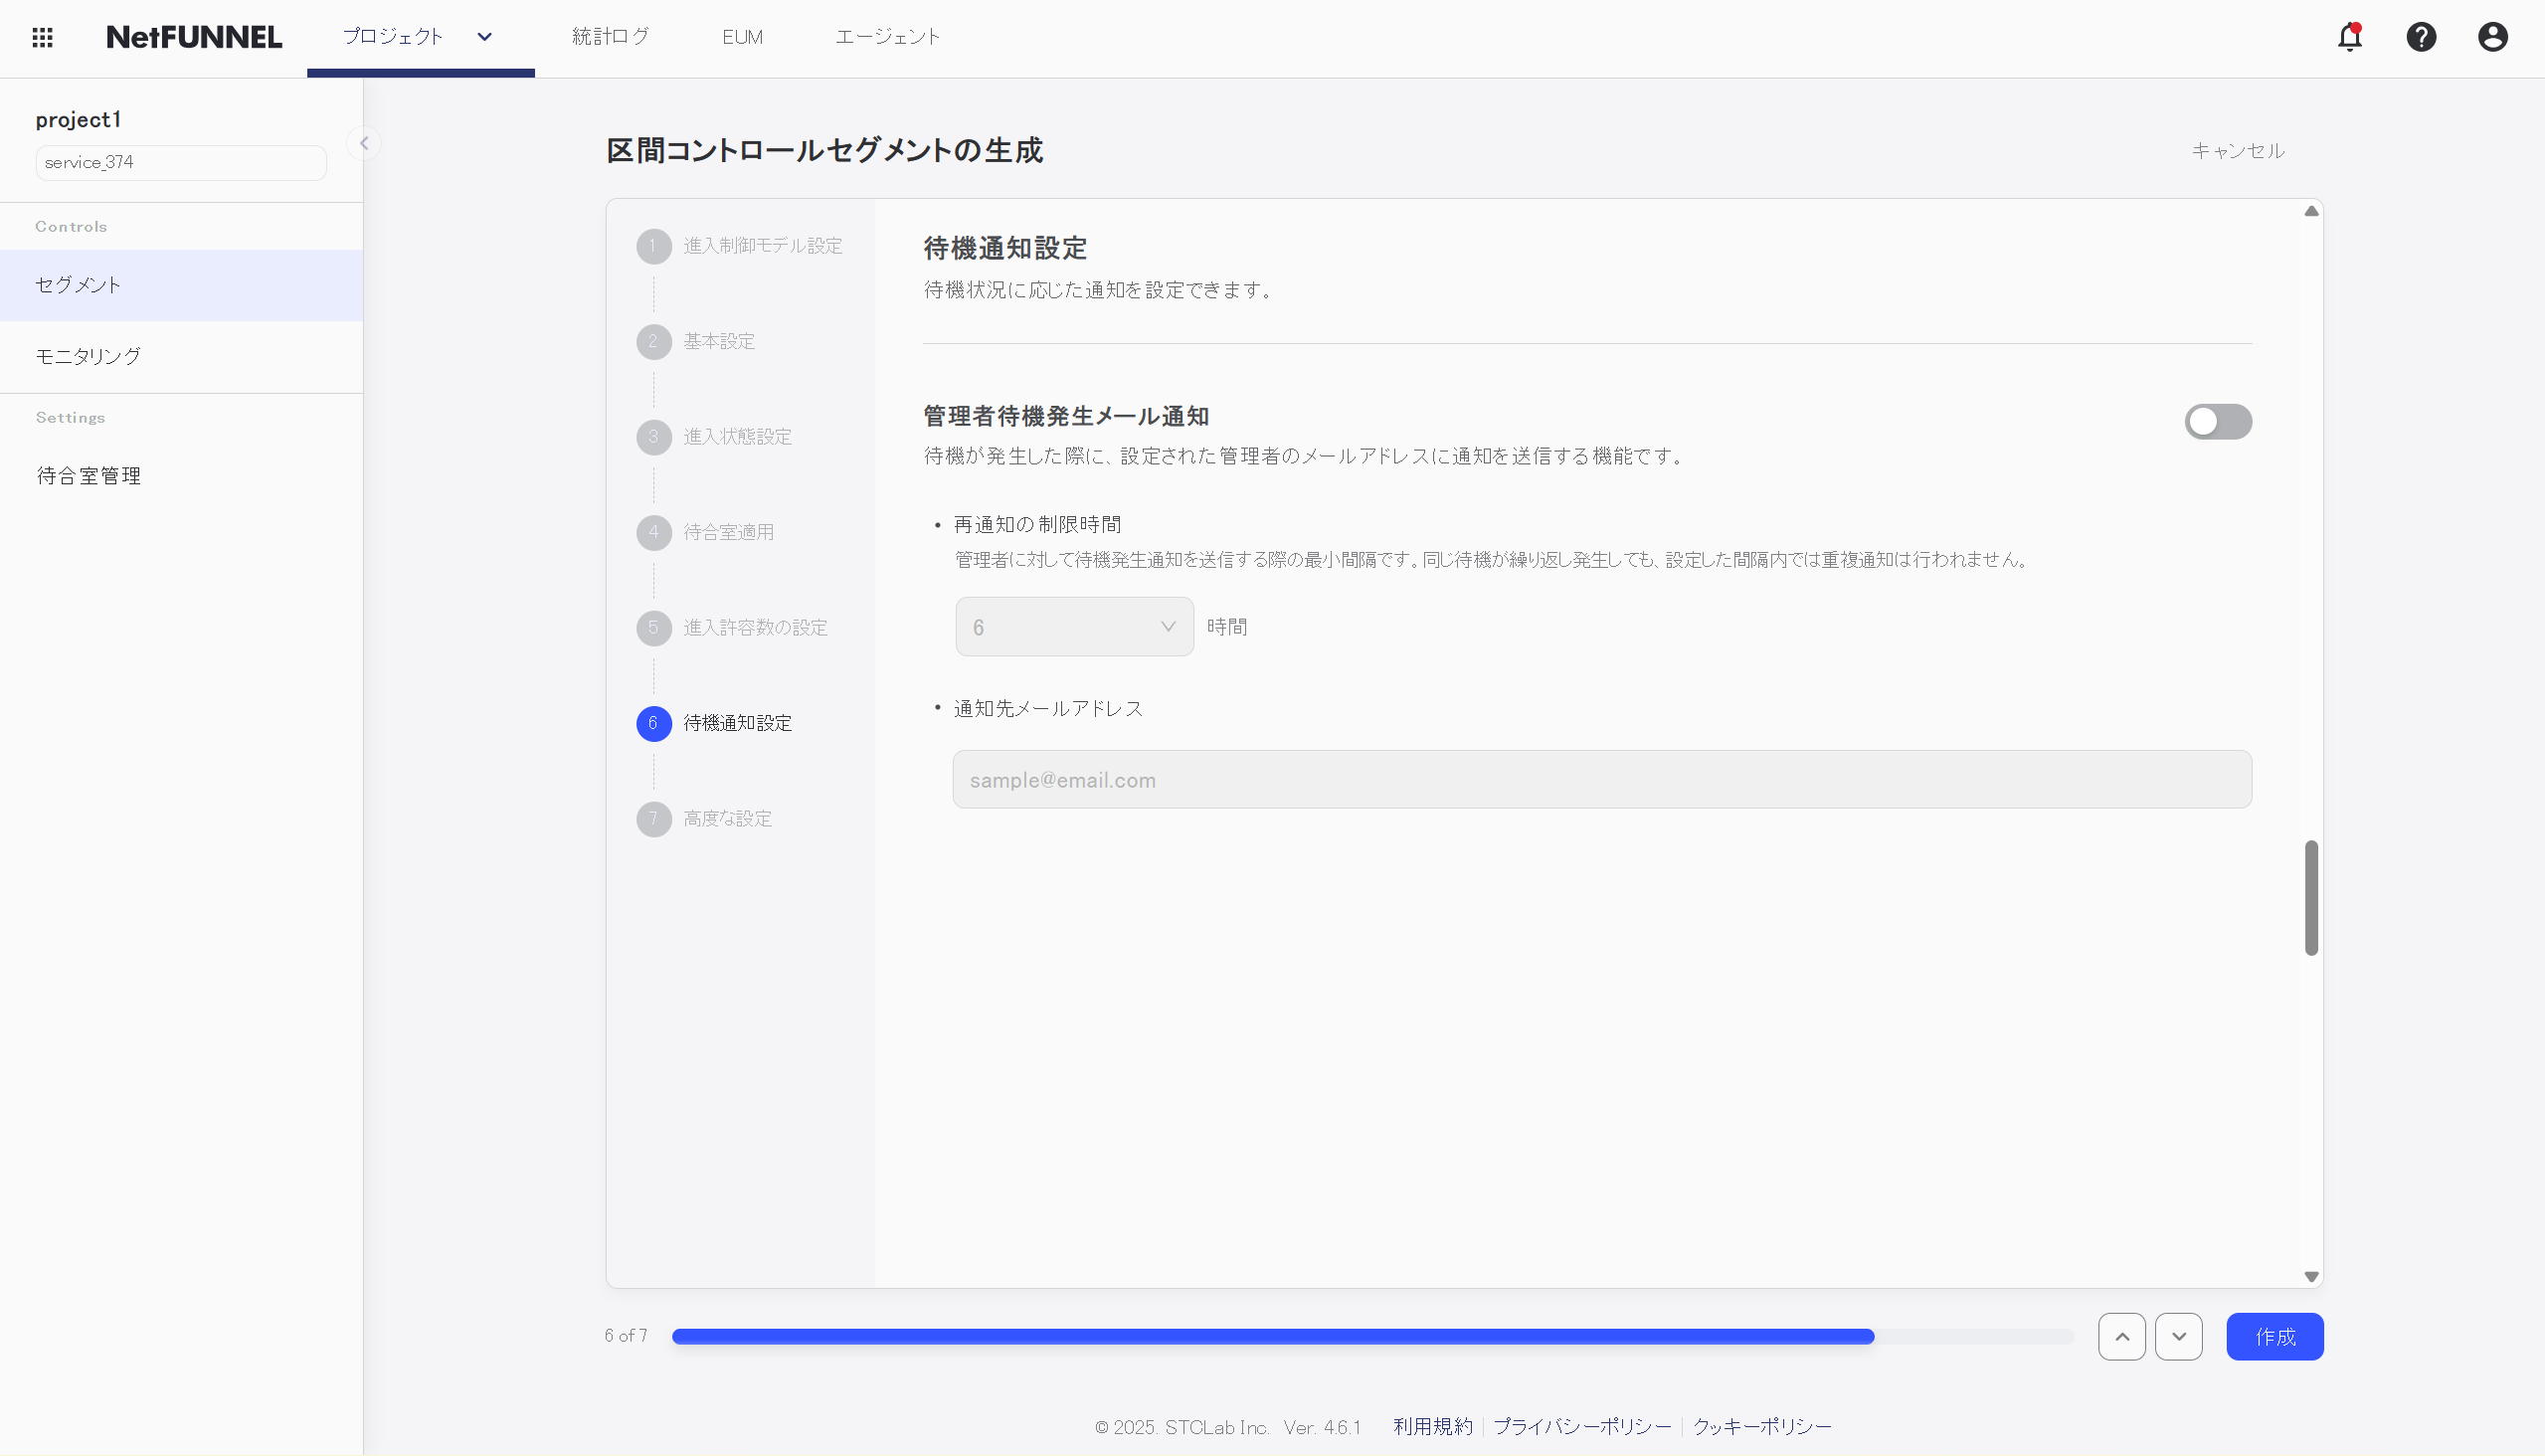Image resolution: width=2545 pixels, height=1456 pixels.
Task: Switch to the 統計ログ tab
Action: (x=610, y=36)
